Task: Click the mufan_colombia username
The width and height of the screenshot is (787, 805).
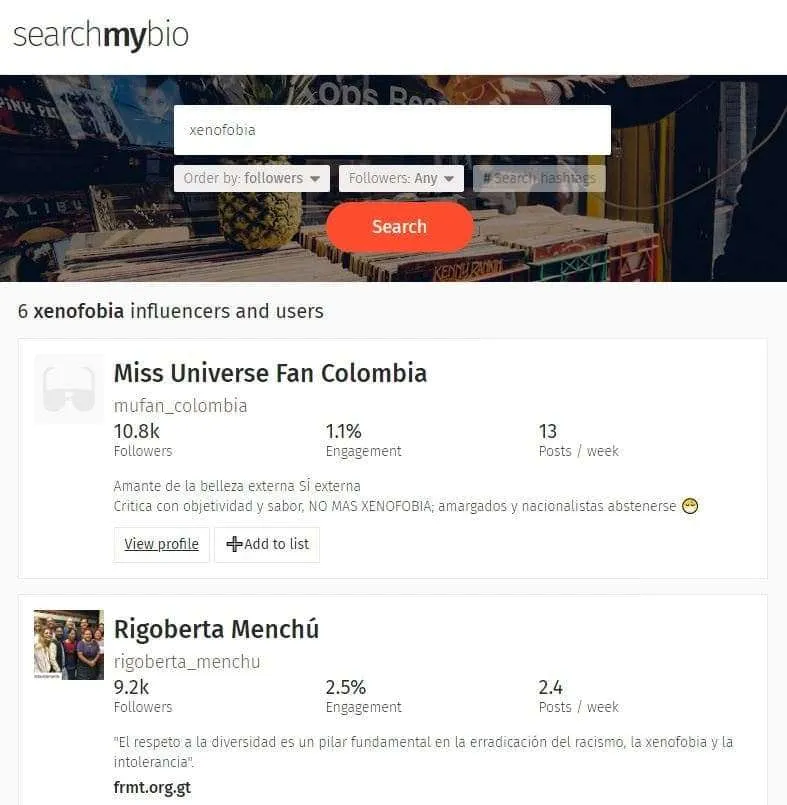Action: pos(180,406)
